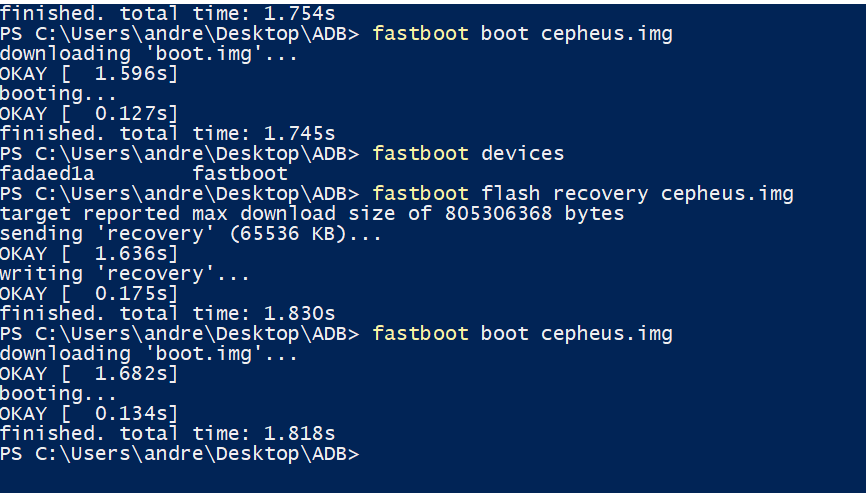
Task: Click the OKAY 0.175s result line
Action: 89,294
